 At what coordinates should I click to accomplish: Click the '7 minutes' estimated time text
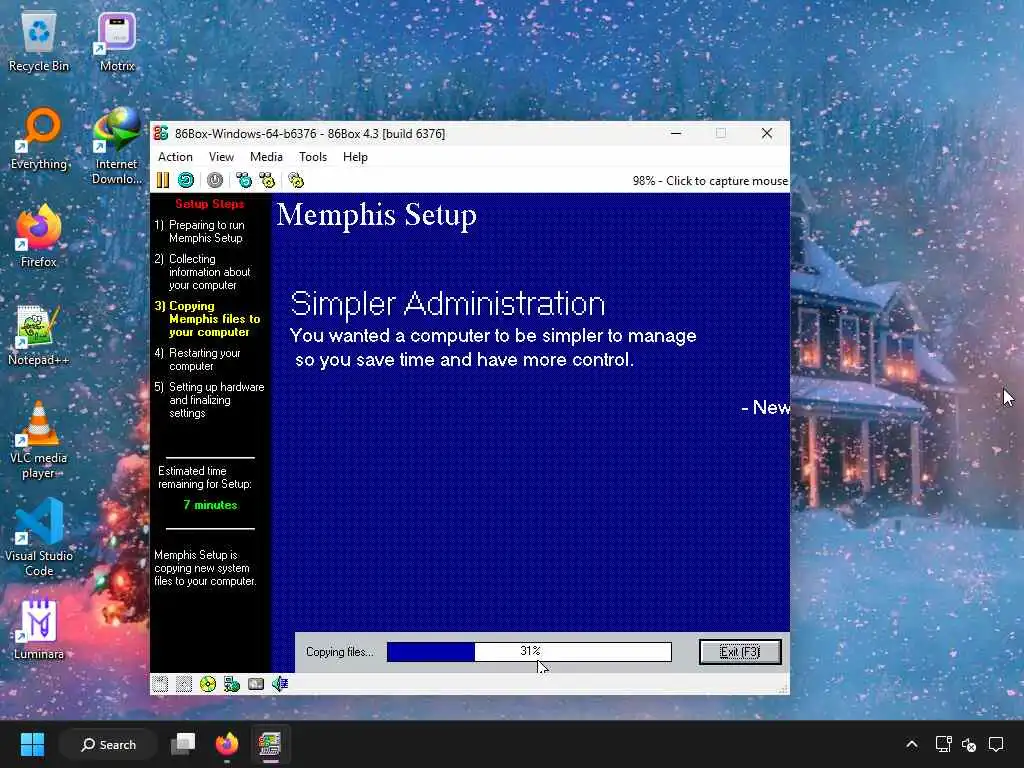tap(210, 505)
